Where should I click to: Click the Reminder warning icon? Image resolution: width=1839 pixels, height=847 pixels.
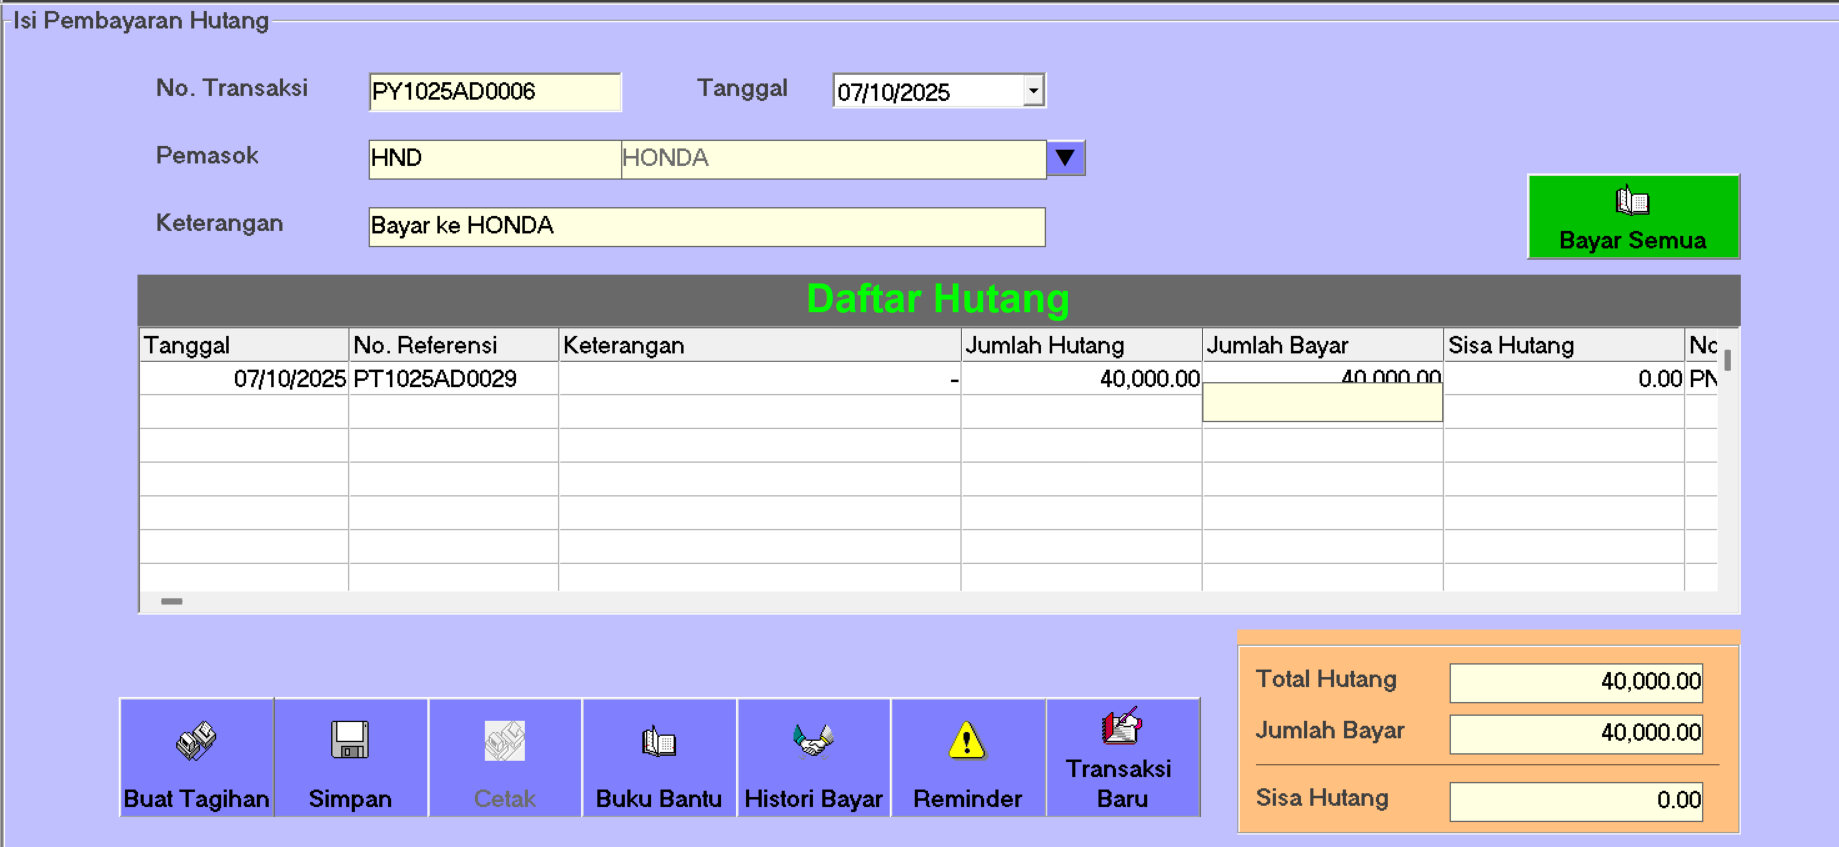click(x=967, y=741)
